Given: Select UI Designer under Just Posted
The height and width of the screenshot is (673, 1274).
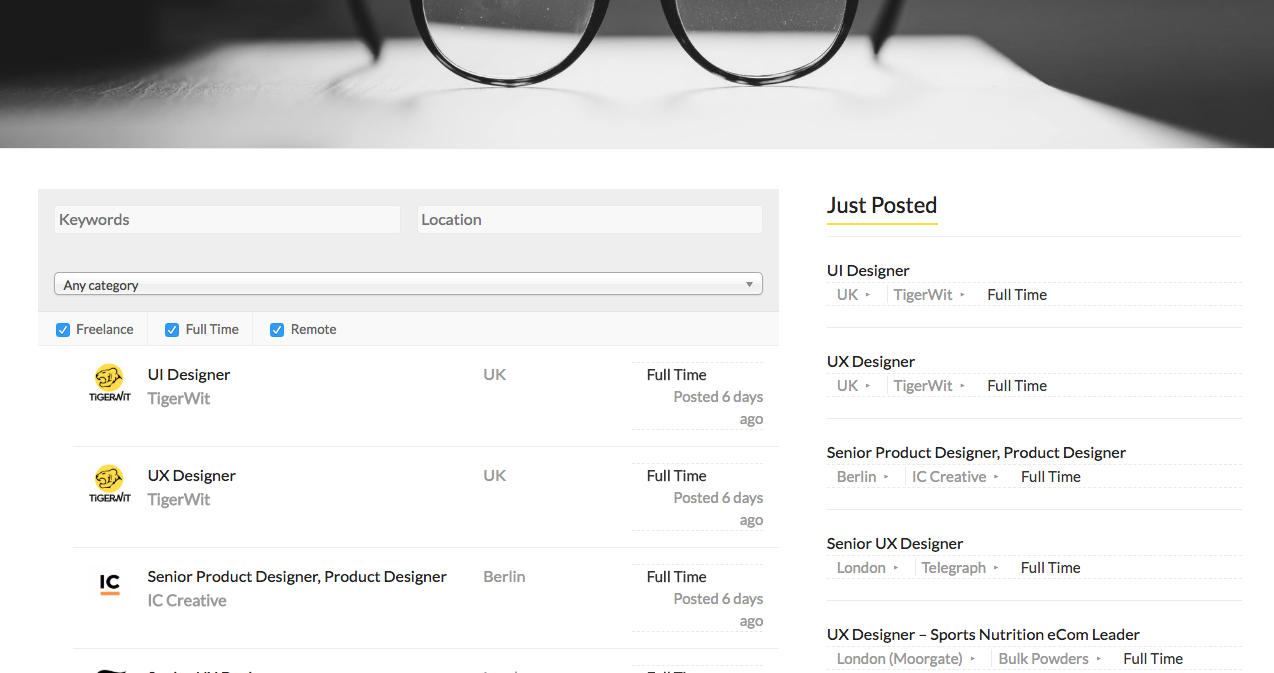Looking at the screenshot, I should coord(868,271).
